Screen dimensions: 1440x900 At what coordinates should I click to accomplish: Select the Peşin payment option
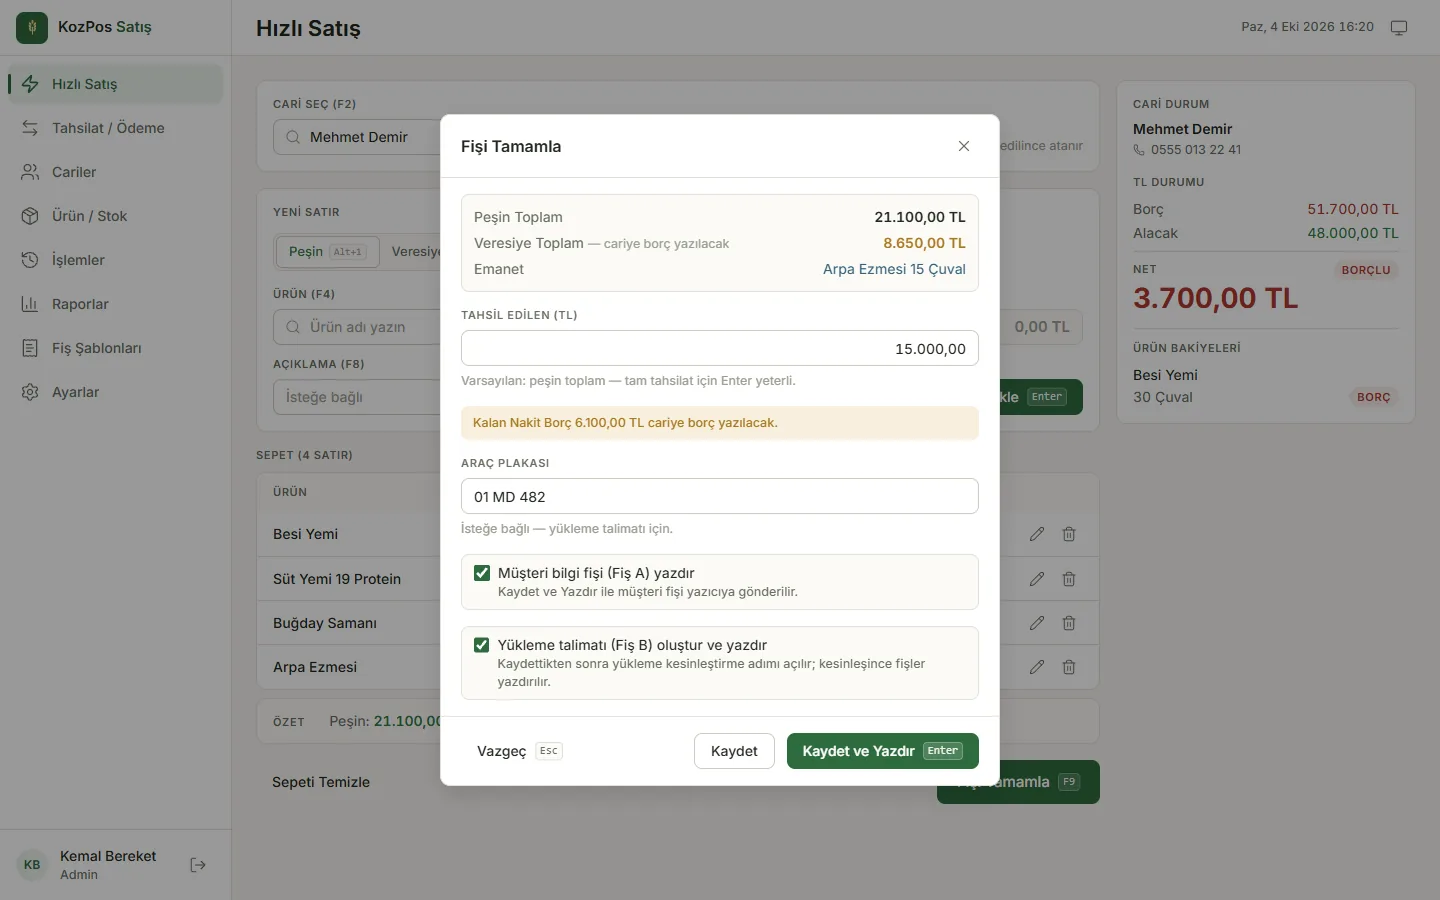[328, 251]
